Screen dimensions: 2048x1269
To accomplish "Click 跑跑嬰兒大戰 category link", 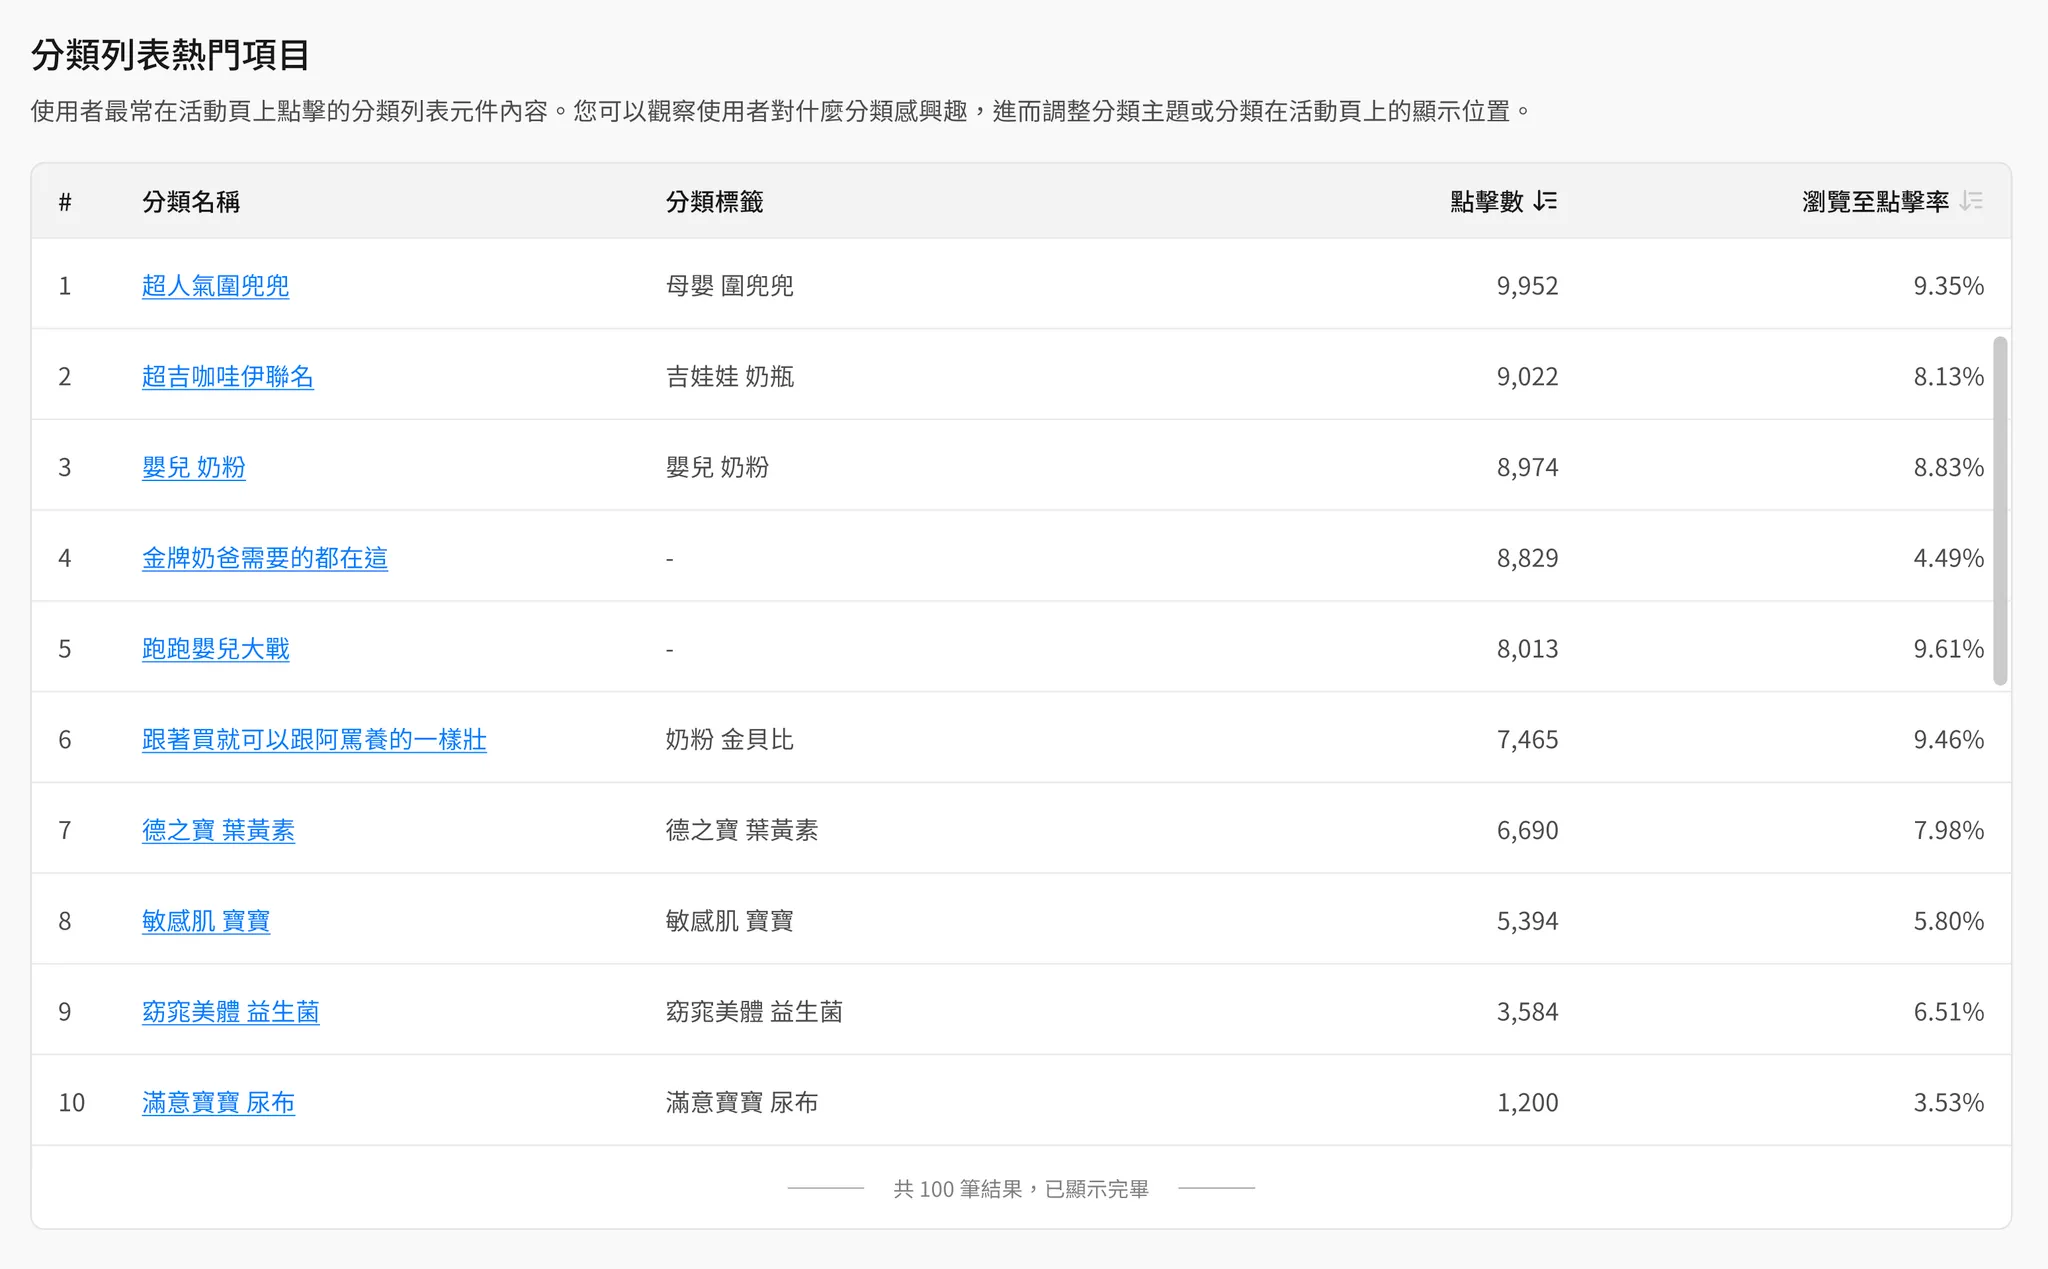I will (x=215, y=649).
